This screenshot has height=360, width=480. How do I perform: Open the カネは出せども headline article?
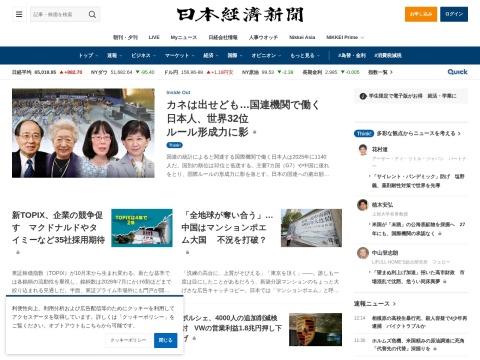[x=243, y=118]
